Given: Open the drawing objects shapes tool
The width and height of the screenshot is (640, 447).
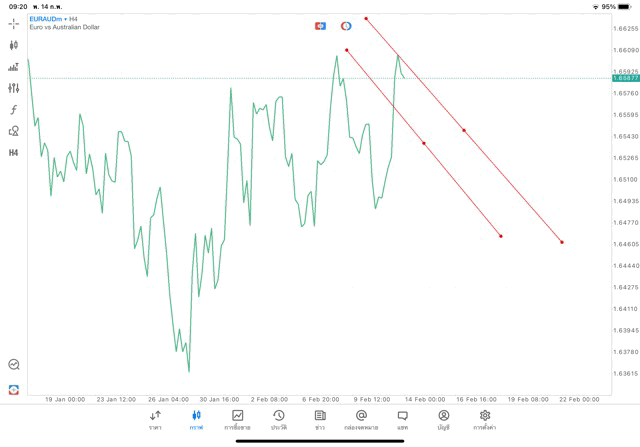Looking at the screenshot, I should point(14,130).
